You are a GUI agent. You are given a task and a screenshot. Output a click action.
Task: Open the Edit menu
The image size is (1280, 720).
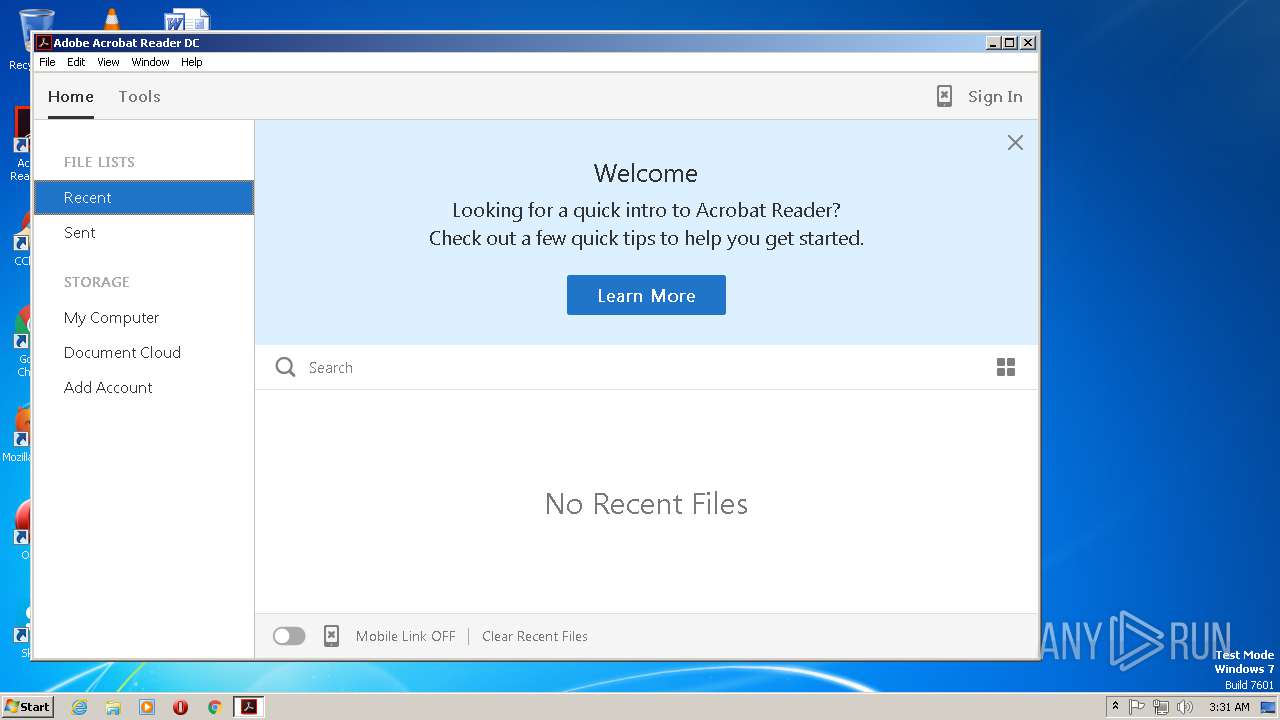click(x=76, y=62)
